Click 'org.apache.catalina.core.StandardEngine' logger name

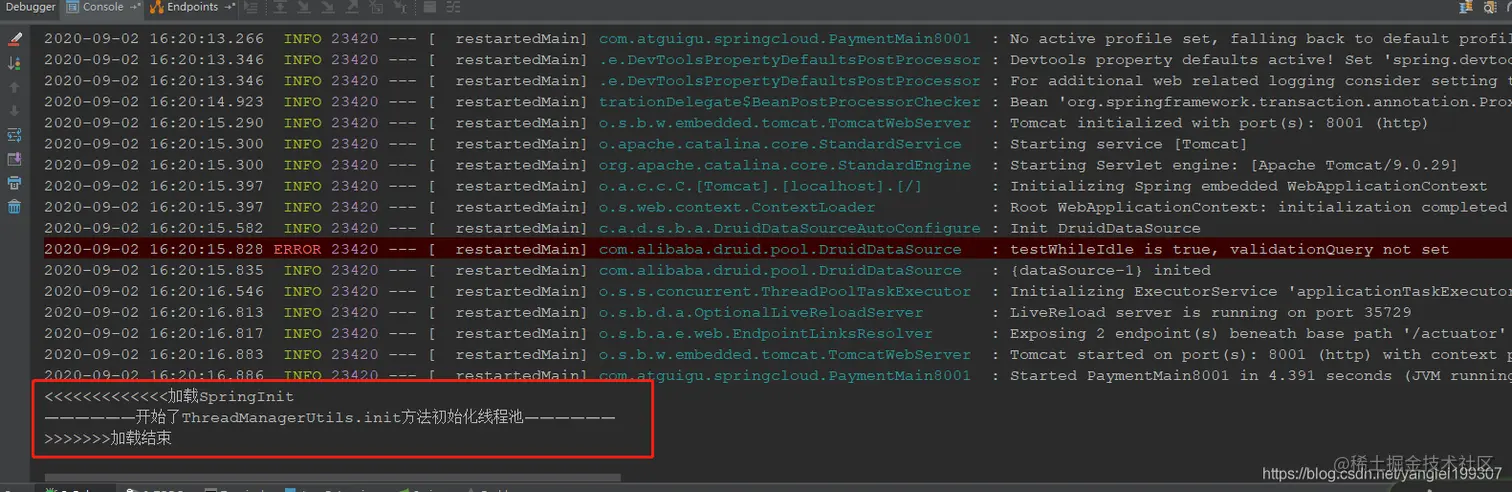(x=785, y=165)
